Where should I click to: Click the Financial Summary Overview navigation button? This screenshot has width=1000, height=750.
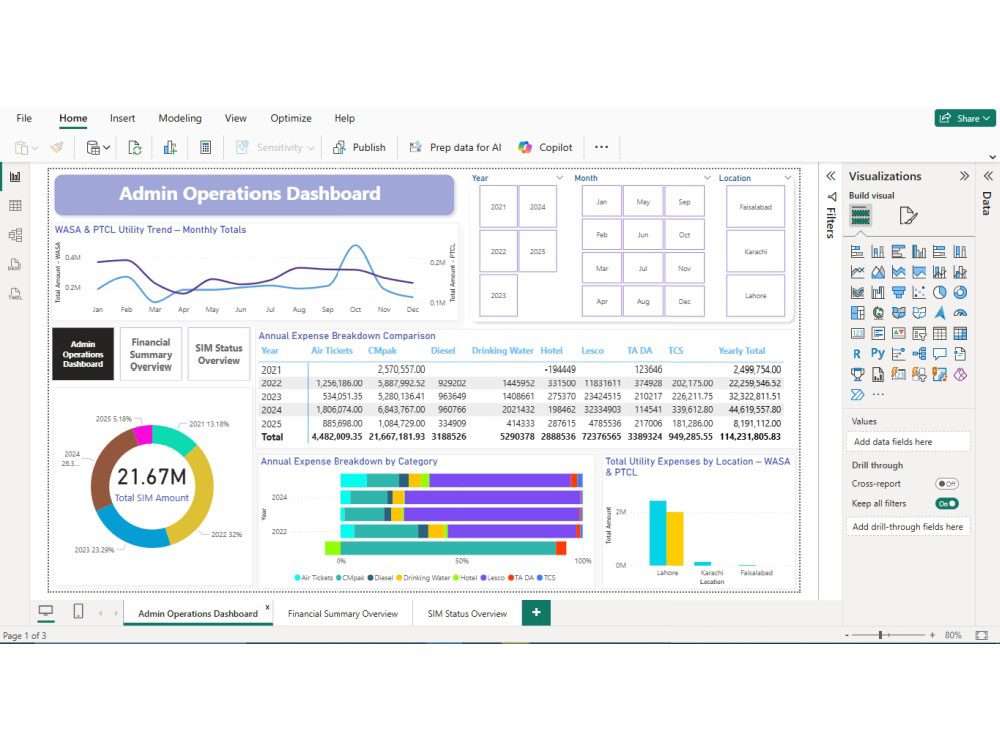tap(151, 354)
